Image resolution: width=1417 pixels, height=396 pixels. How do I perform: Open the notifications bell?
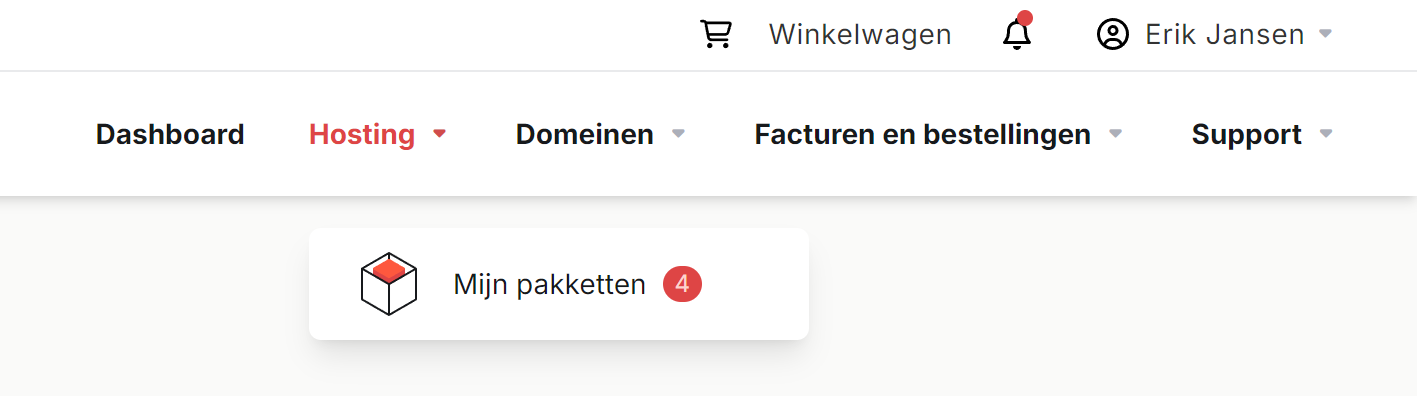(1016, 34)
